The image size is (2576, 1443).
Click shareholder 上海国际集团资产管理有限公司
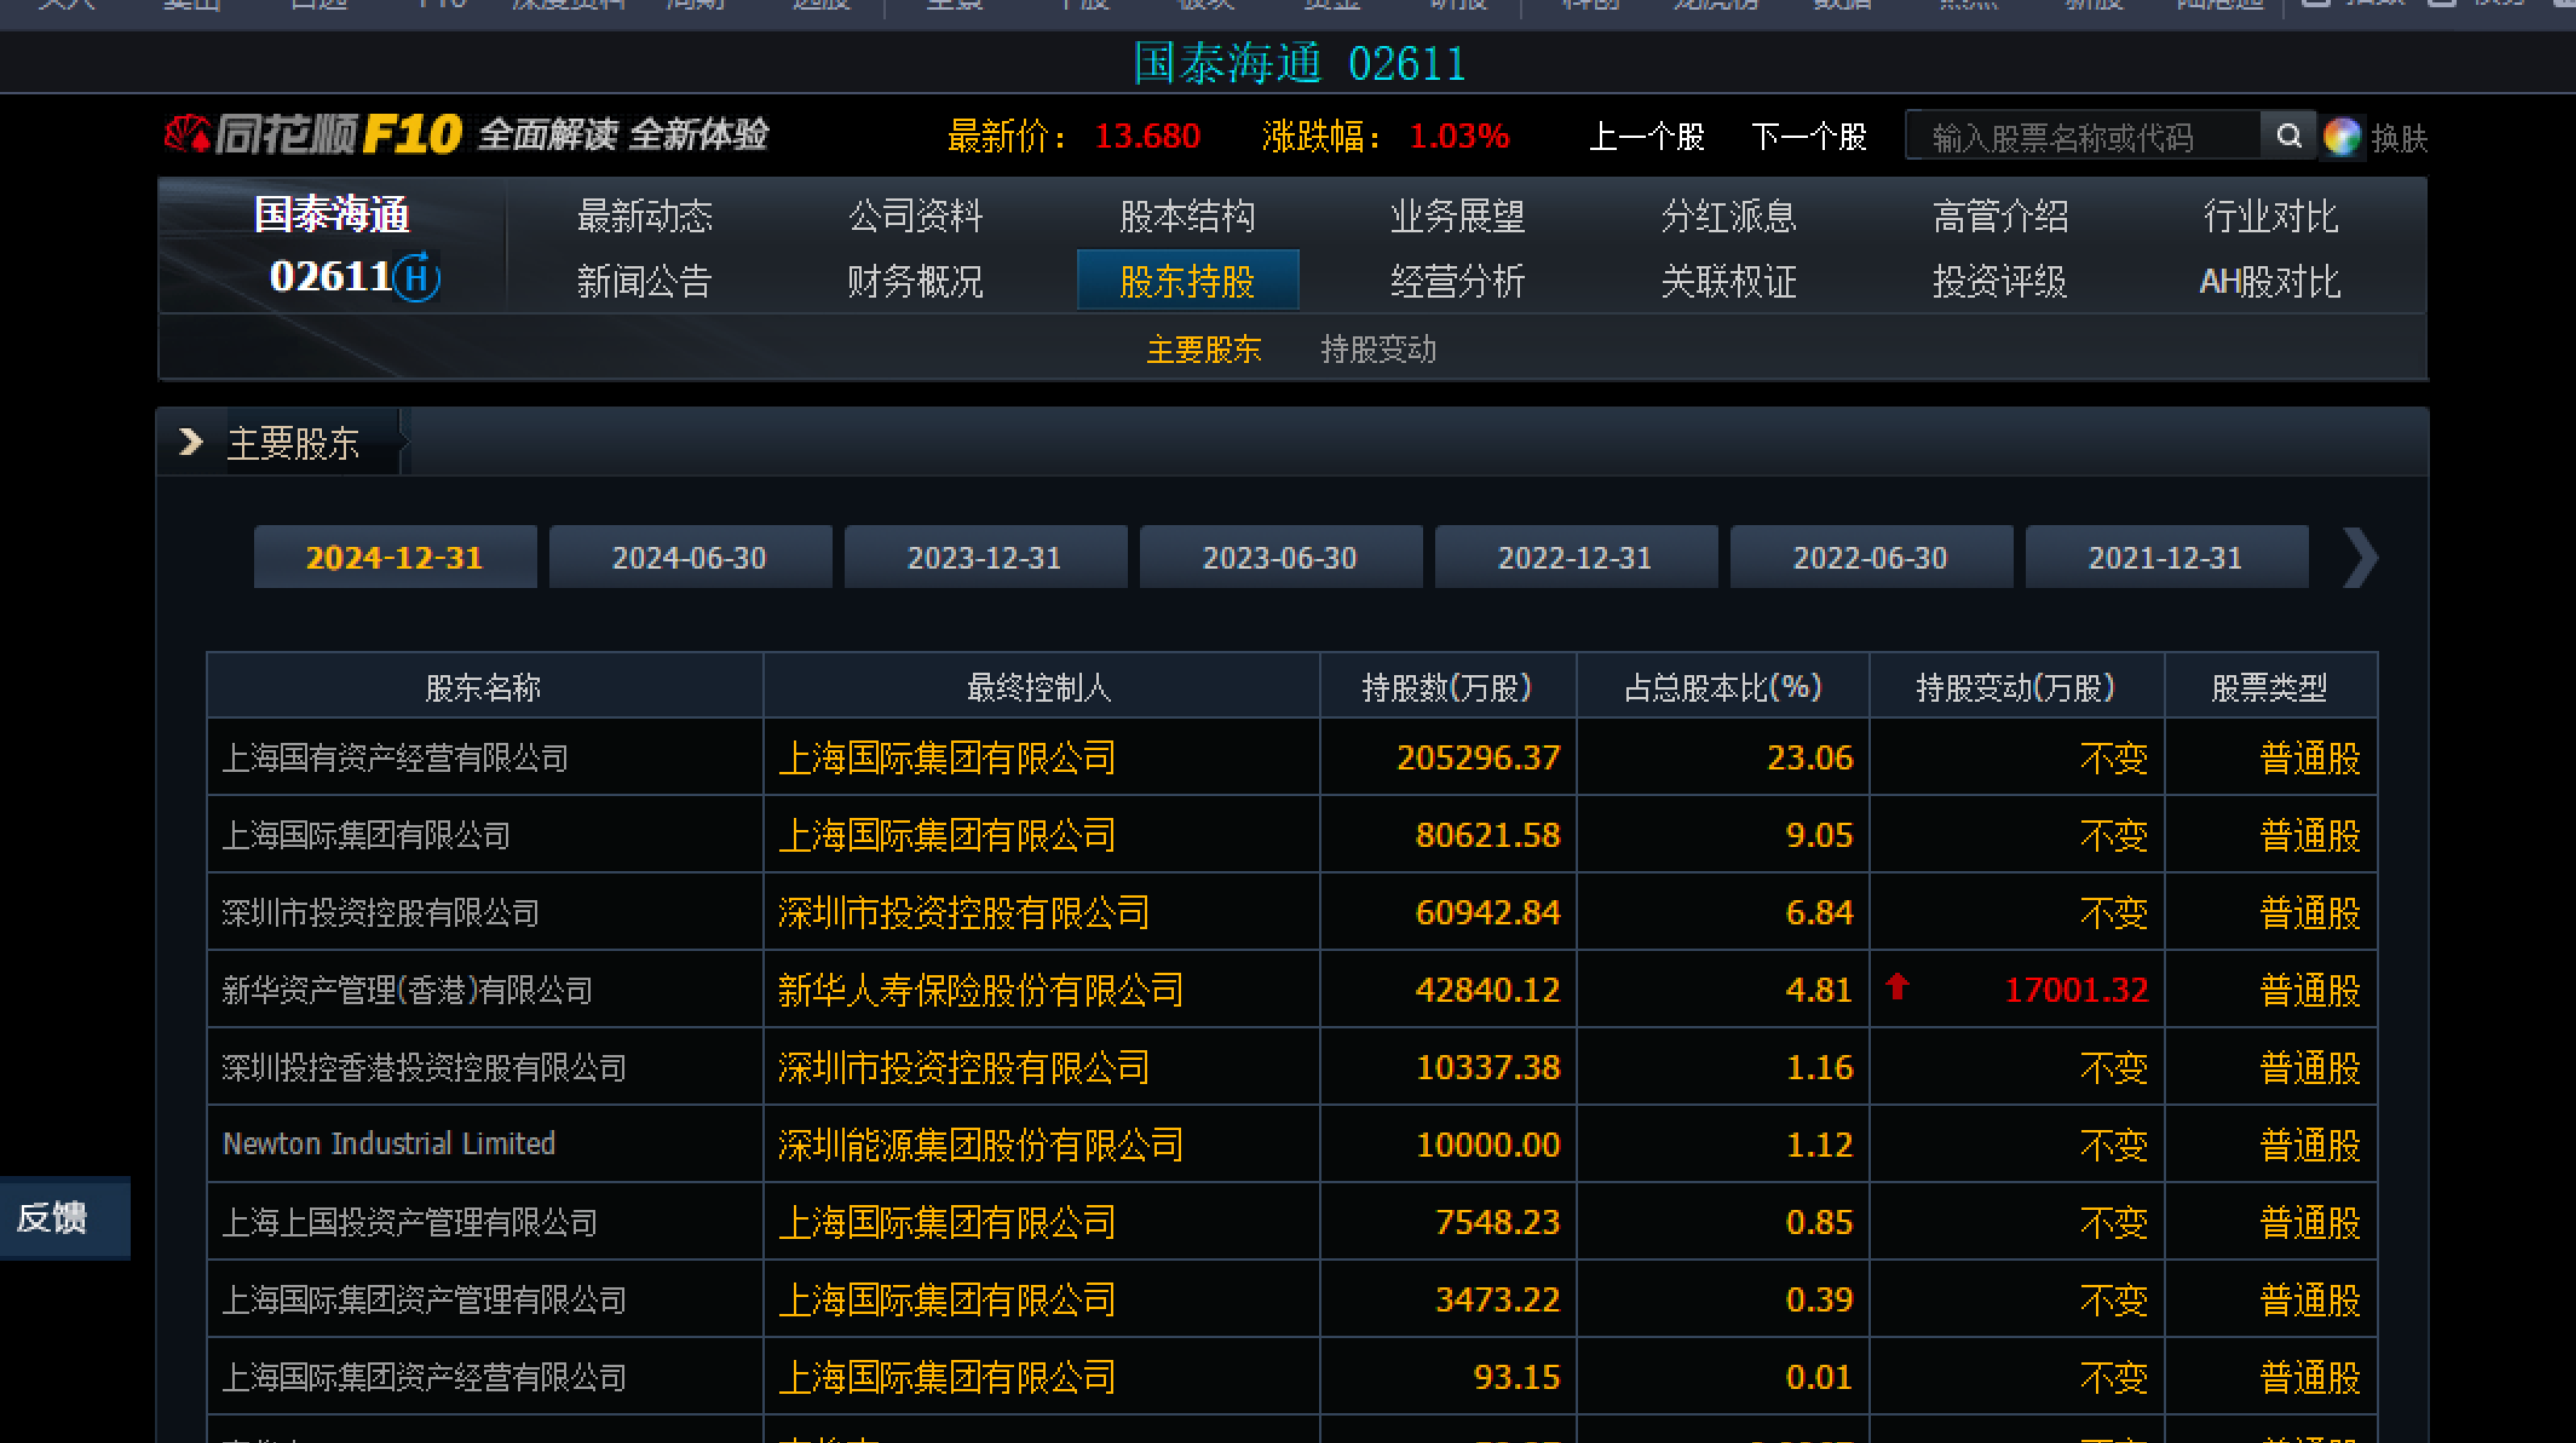tap(424, 1300)
